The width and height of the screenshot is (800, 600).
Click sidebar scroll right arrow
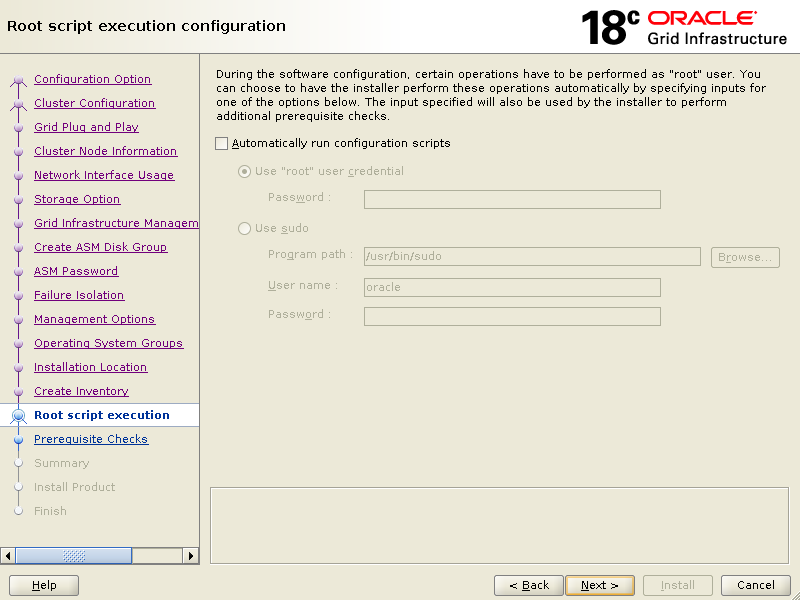click(x=191, y=556)
